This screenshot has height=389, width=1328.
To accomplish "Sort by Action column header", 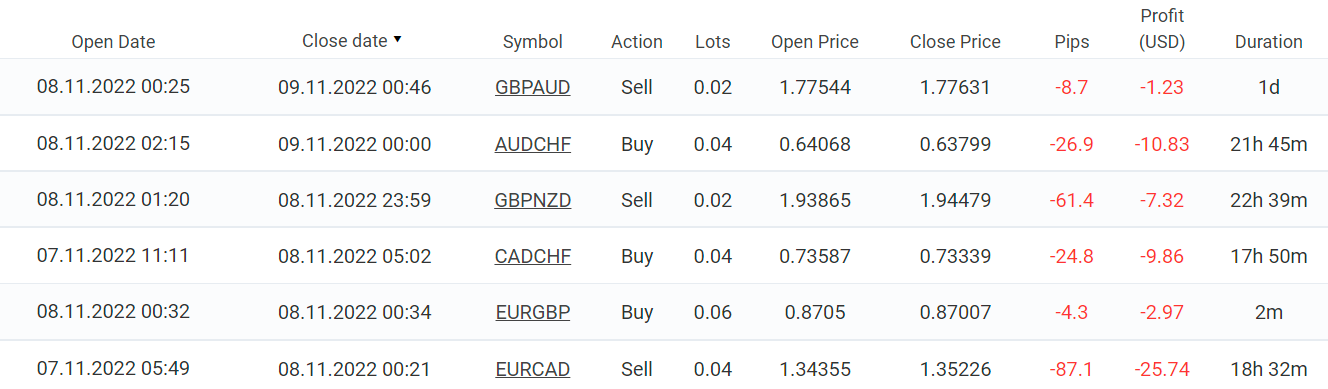I will tap(637, 42).
